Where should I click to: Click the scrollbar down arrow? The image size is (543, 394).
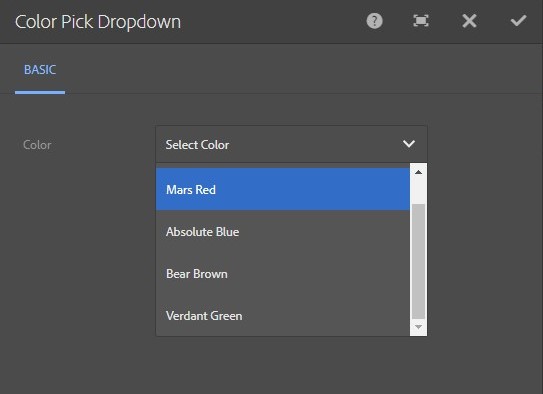click(418, 327)
